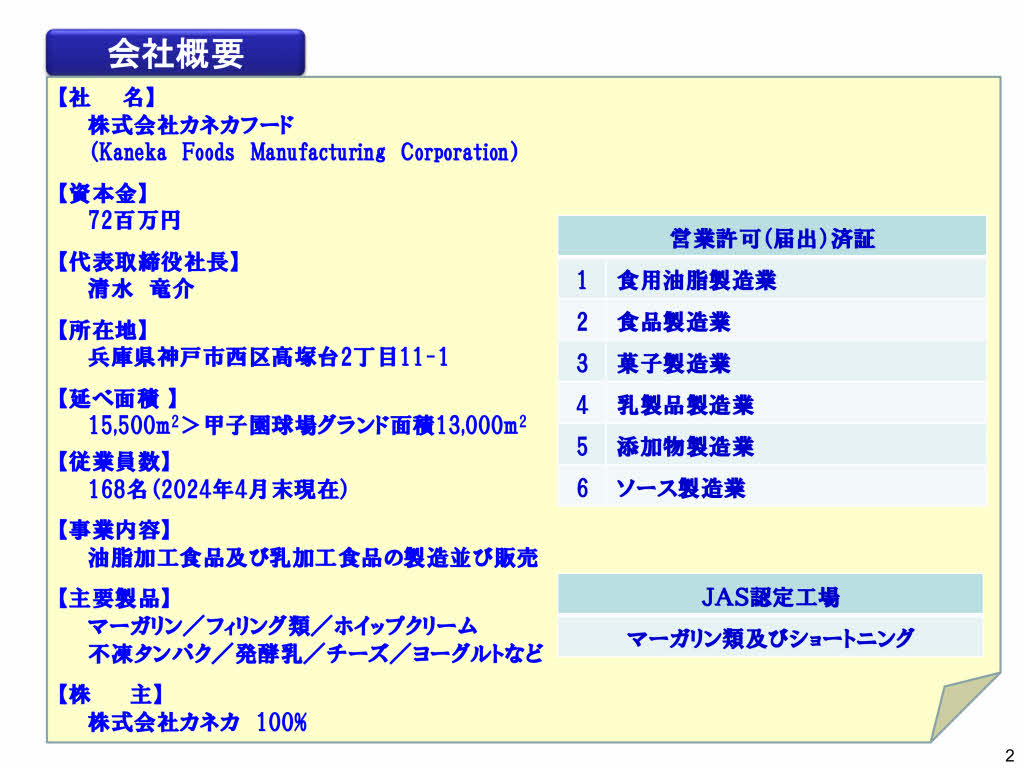Select capital value 72百万円

click(135, 221)
